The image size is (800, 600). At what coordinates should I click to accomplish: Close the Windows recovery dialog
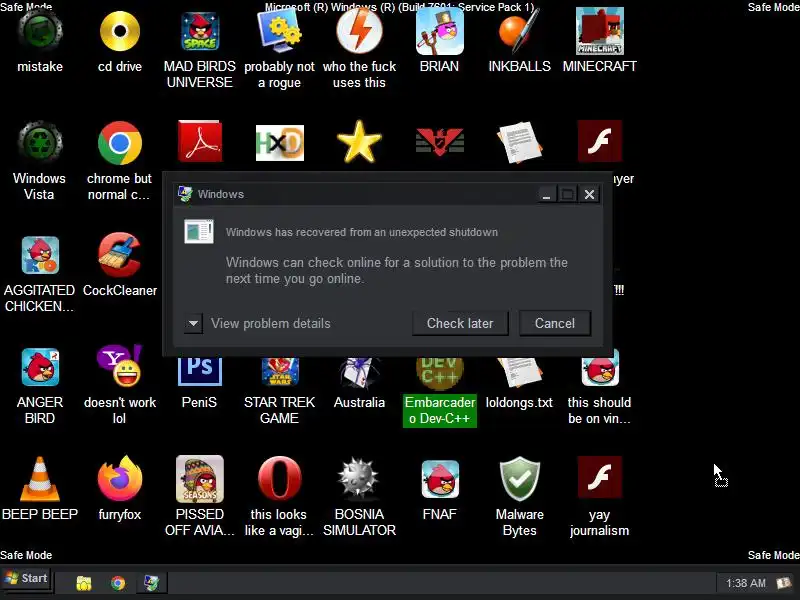[589, 194]
